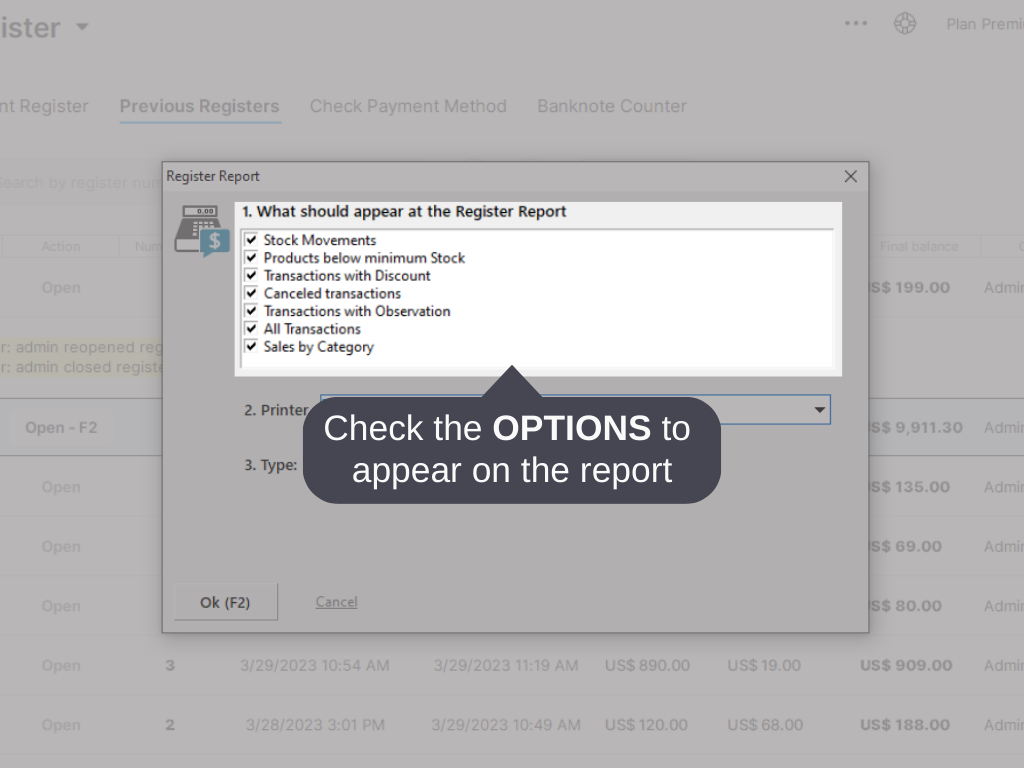Uncheck the All Transactions option

coord(251,328)
